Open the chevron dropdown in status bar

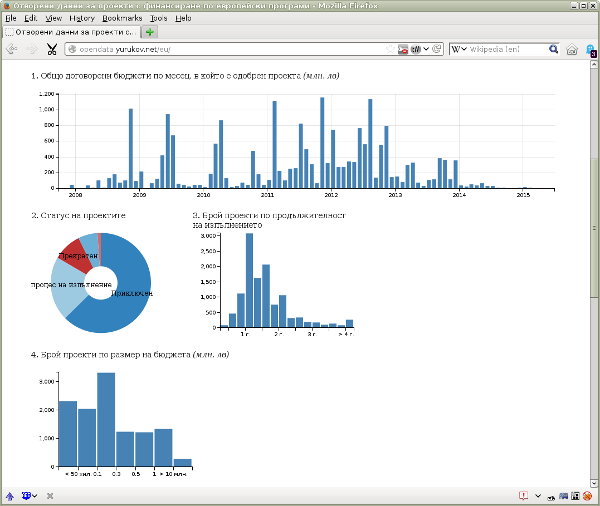tap(538, 496)
